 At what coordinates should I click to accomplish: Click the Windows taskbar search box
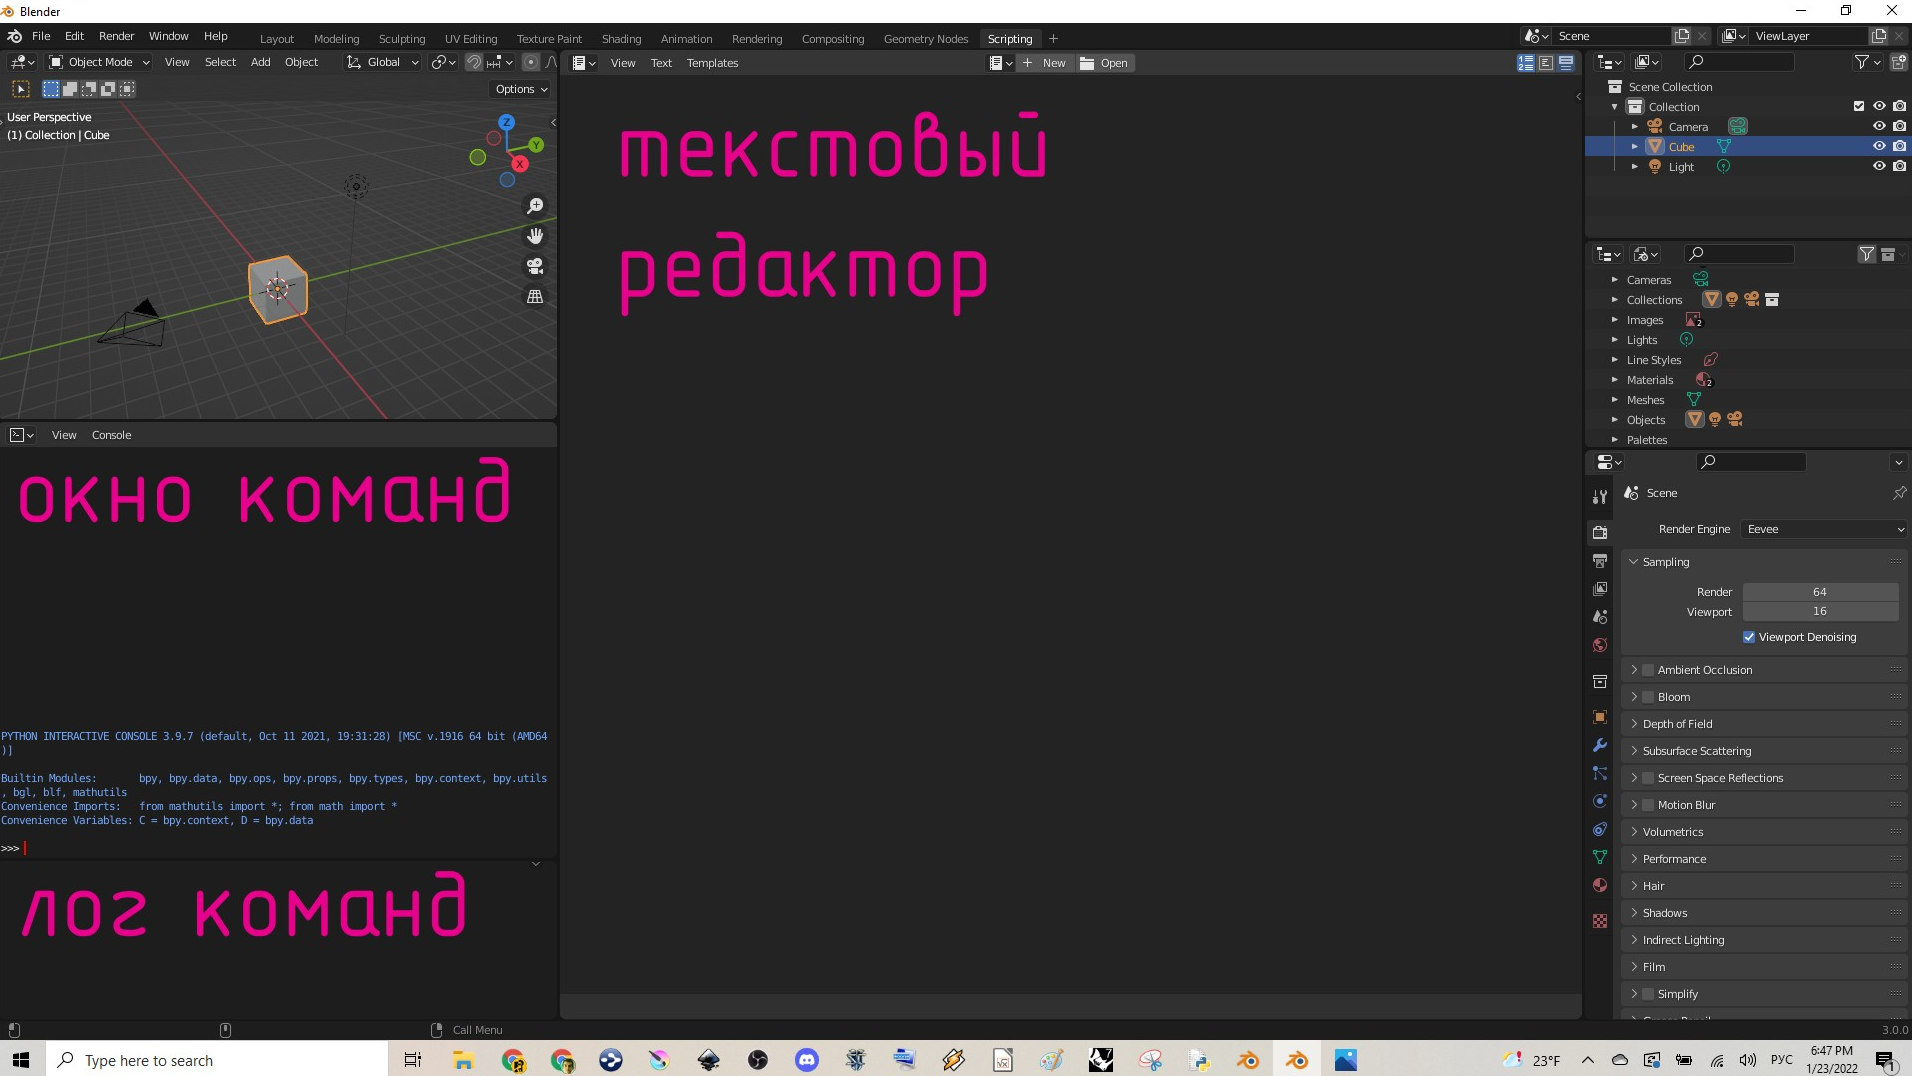click(217, 1060)
